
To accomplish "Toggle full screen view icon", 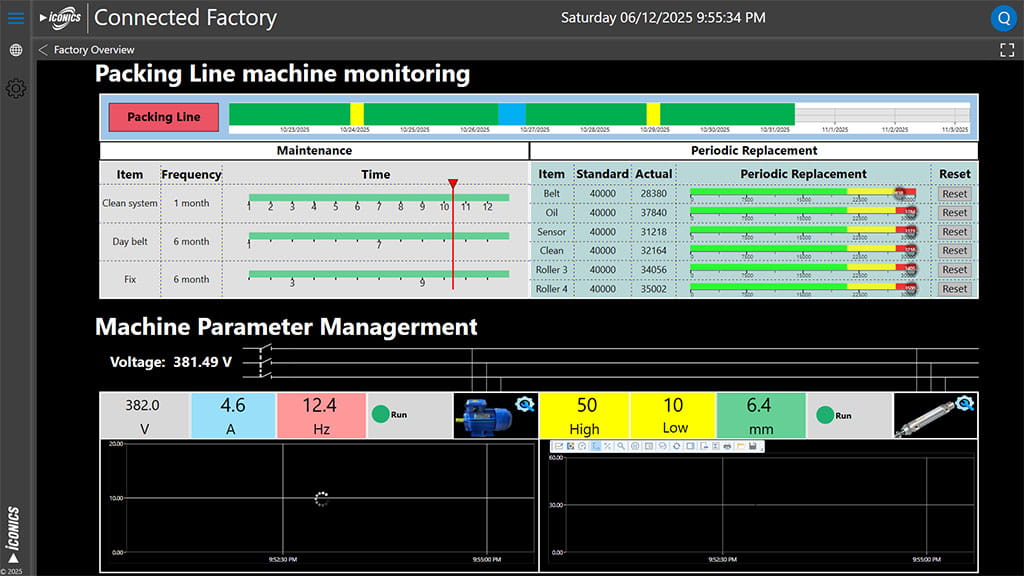I will click(1007, 50).
